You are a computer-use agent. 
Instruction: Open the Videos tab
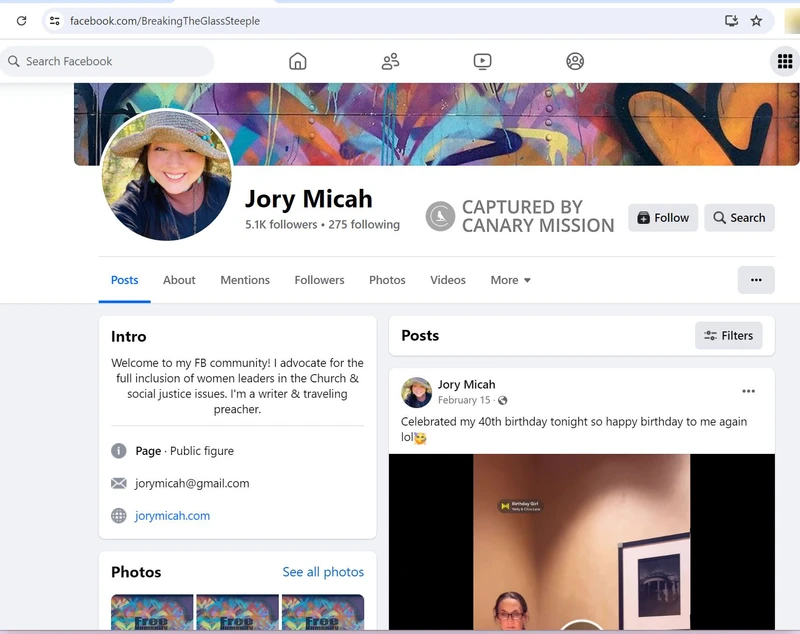pyautogui.click(x=447, y=280)
